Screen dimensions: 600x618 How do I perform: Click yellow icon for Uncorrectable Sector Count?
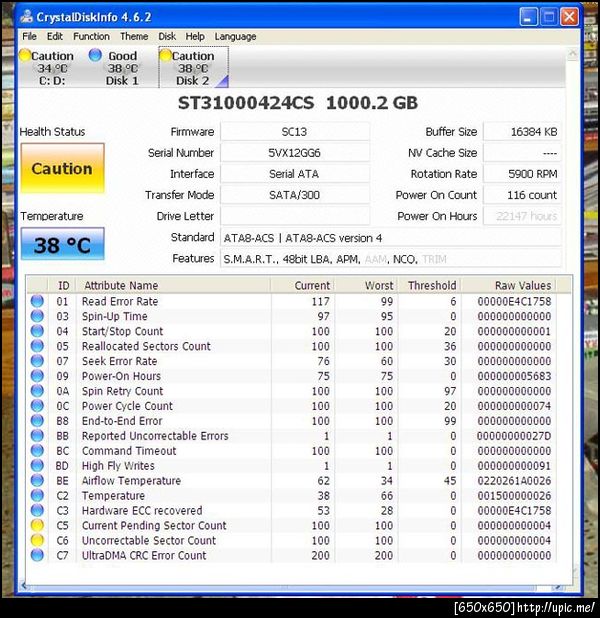[37, 540]
